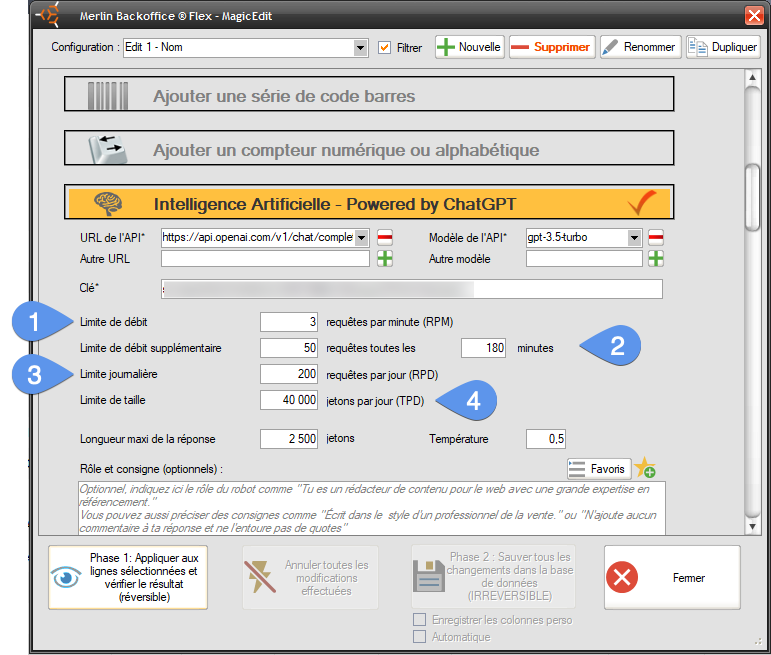Enable the Automatique checkbox
The width and height of the screenshot is (771, 655).
point(419,637)
